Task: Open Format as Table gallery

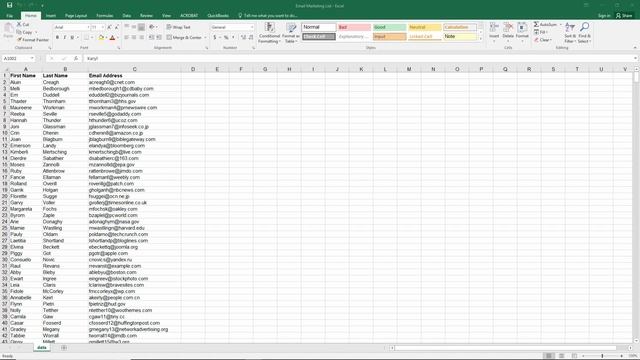Action: click(x=291, y=33)
